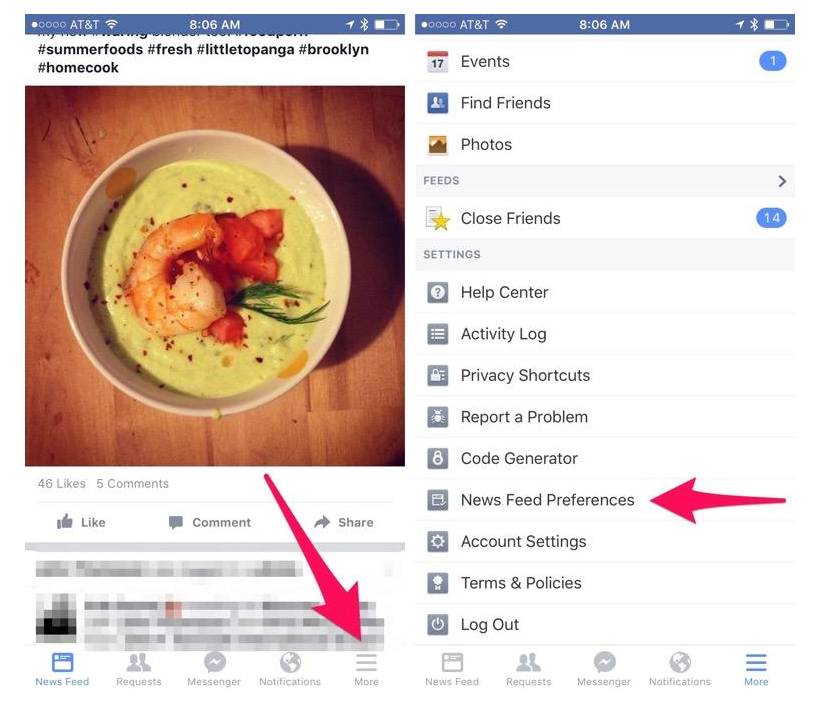Click the Log Out power icon
Image resolution: width=827 pixels, height=707 pixels.
437,625
